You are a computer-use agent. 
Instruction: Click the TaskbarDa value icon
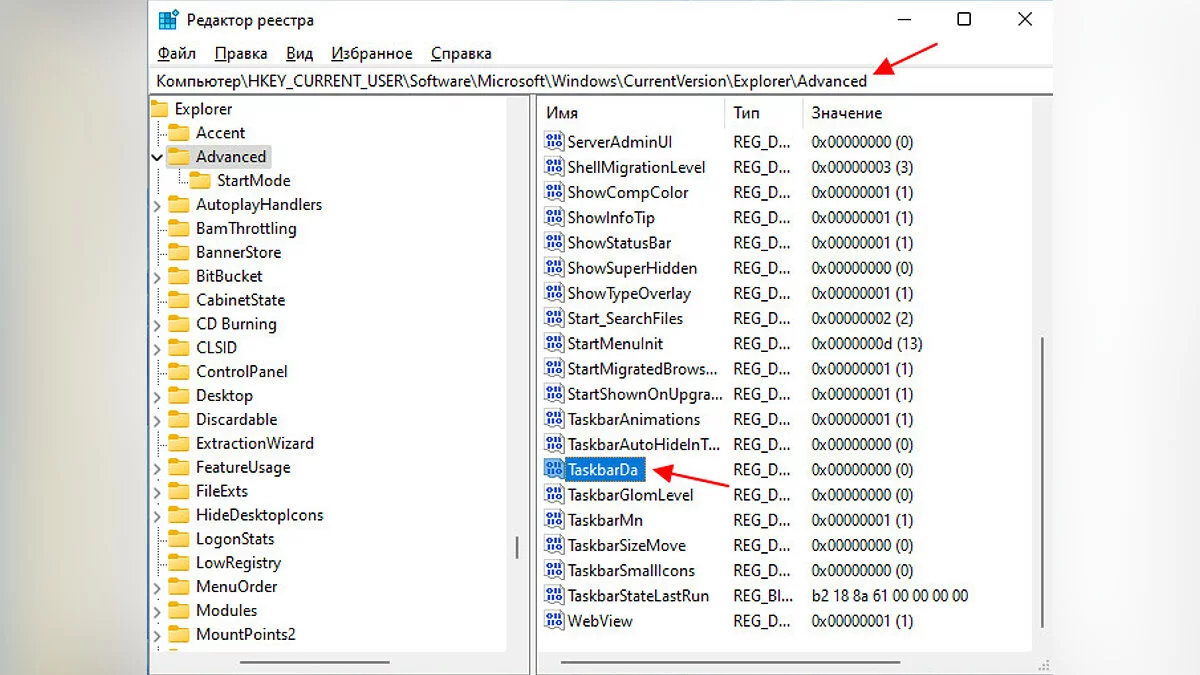[554, 469]
